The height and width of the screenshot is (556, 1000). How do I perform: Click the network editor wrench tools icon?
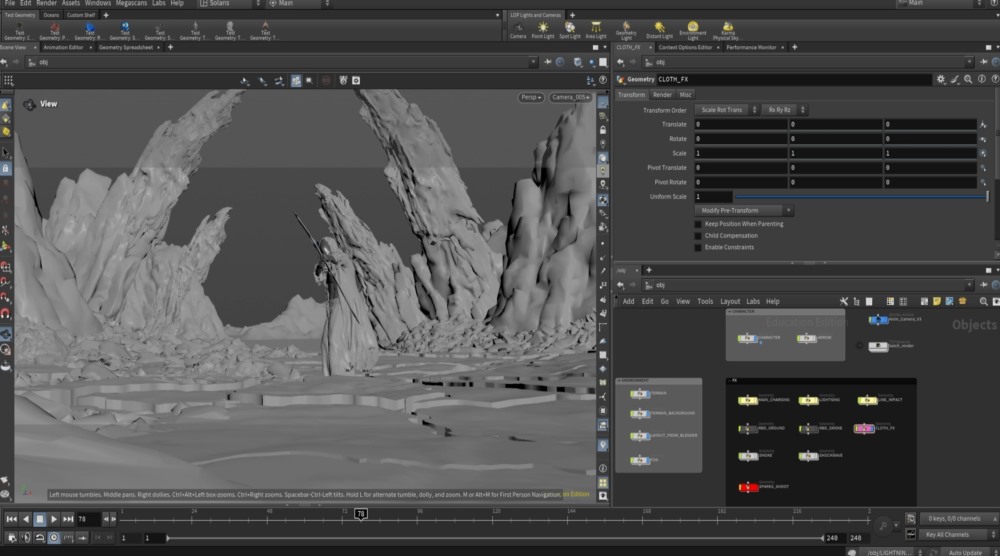pos(844,301)
